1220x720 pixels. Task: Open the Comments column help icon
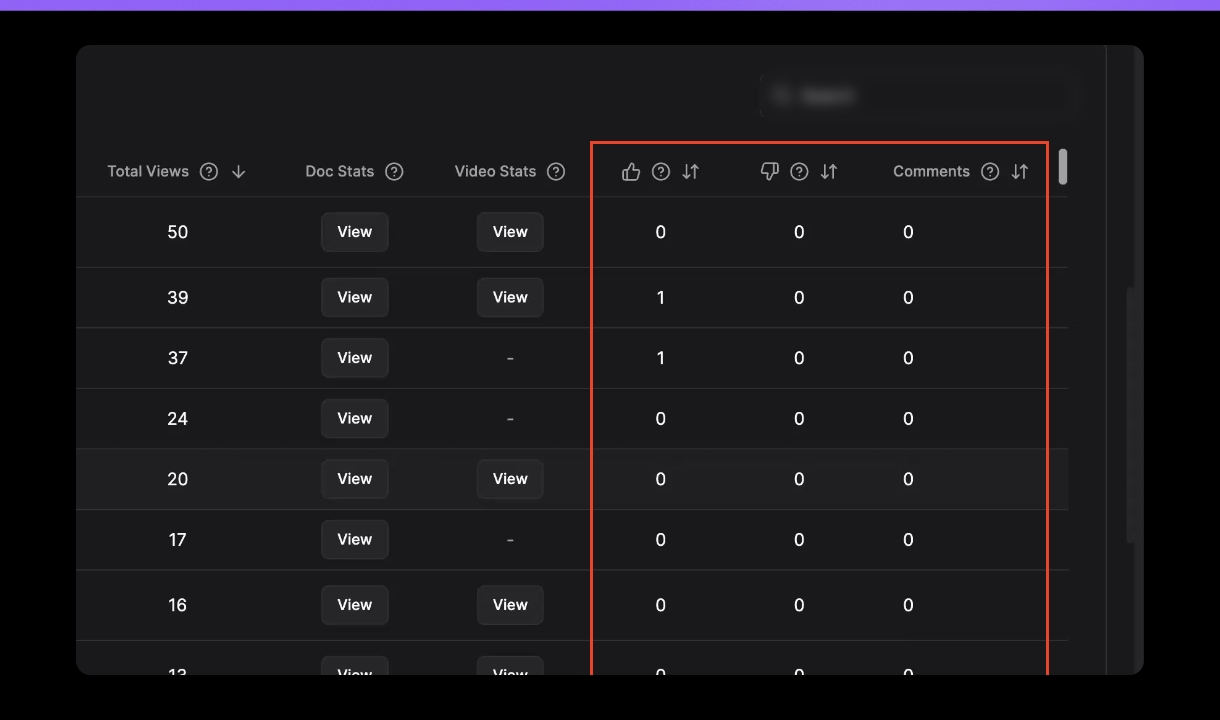click(x=990, y=172)
